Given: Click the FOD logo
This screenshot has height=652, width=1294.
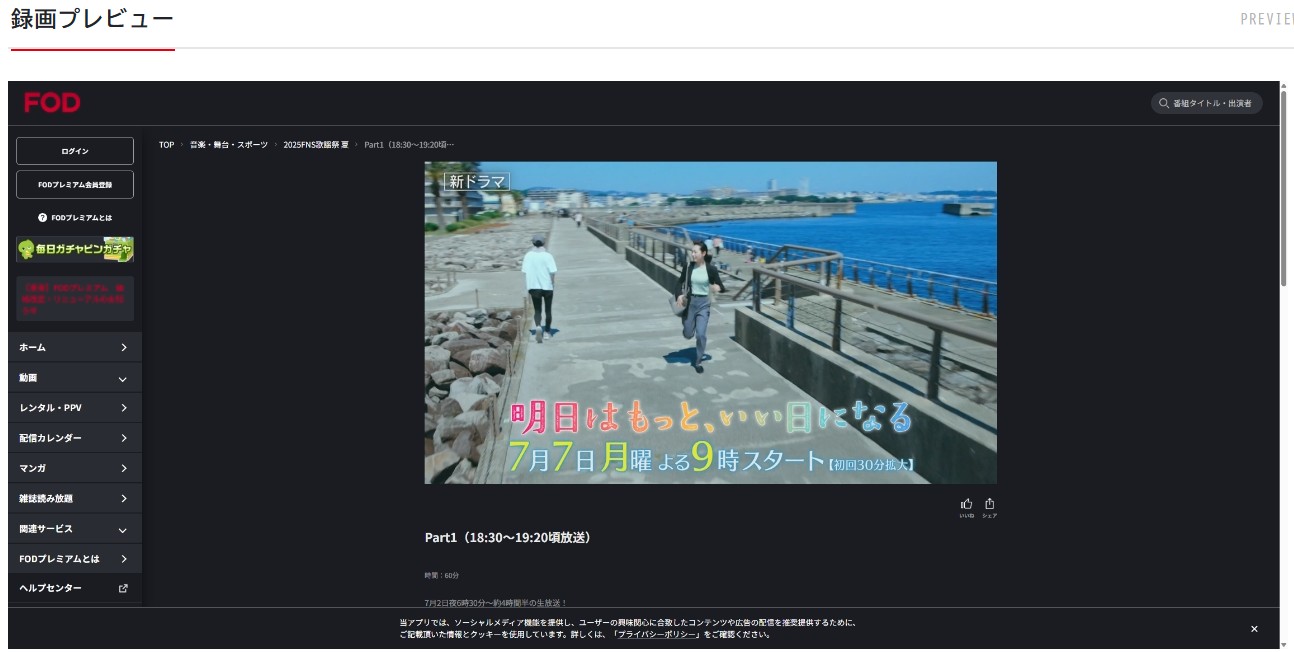Looking at the screenshot, I should coord(52,103).
